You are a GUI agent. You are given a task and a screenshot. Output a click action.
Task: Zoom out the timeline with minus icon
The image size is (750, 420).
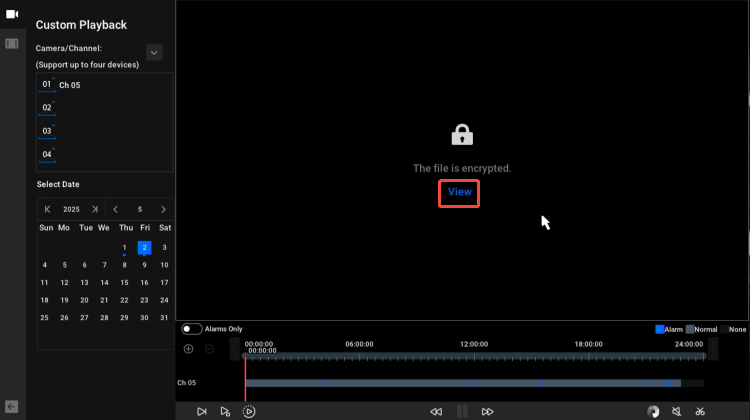(210, 349)
